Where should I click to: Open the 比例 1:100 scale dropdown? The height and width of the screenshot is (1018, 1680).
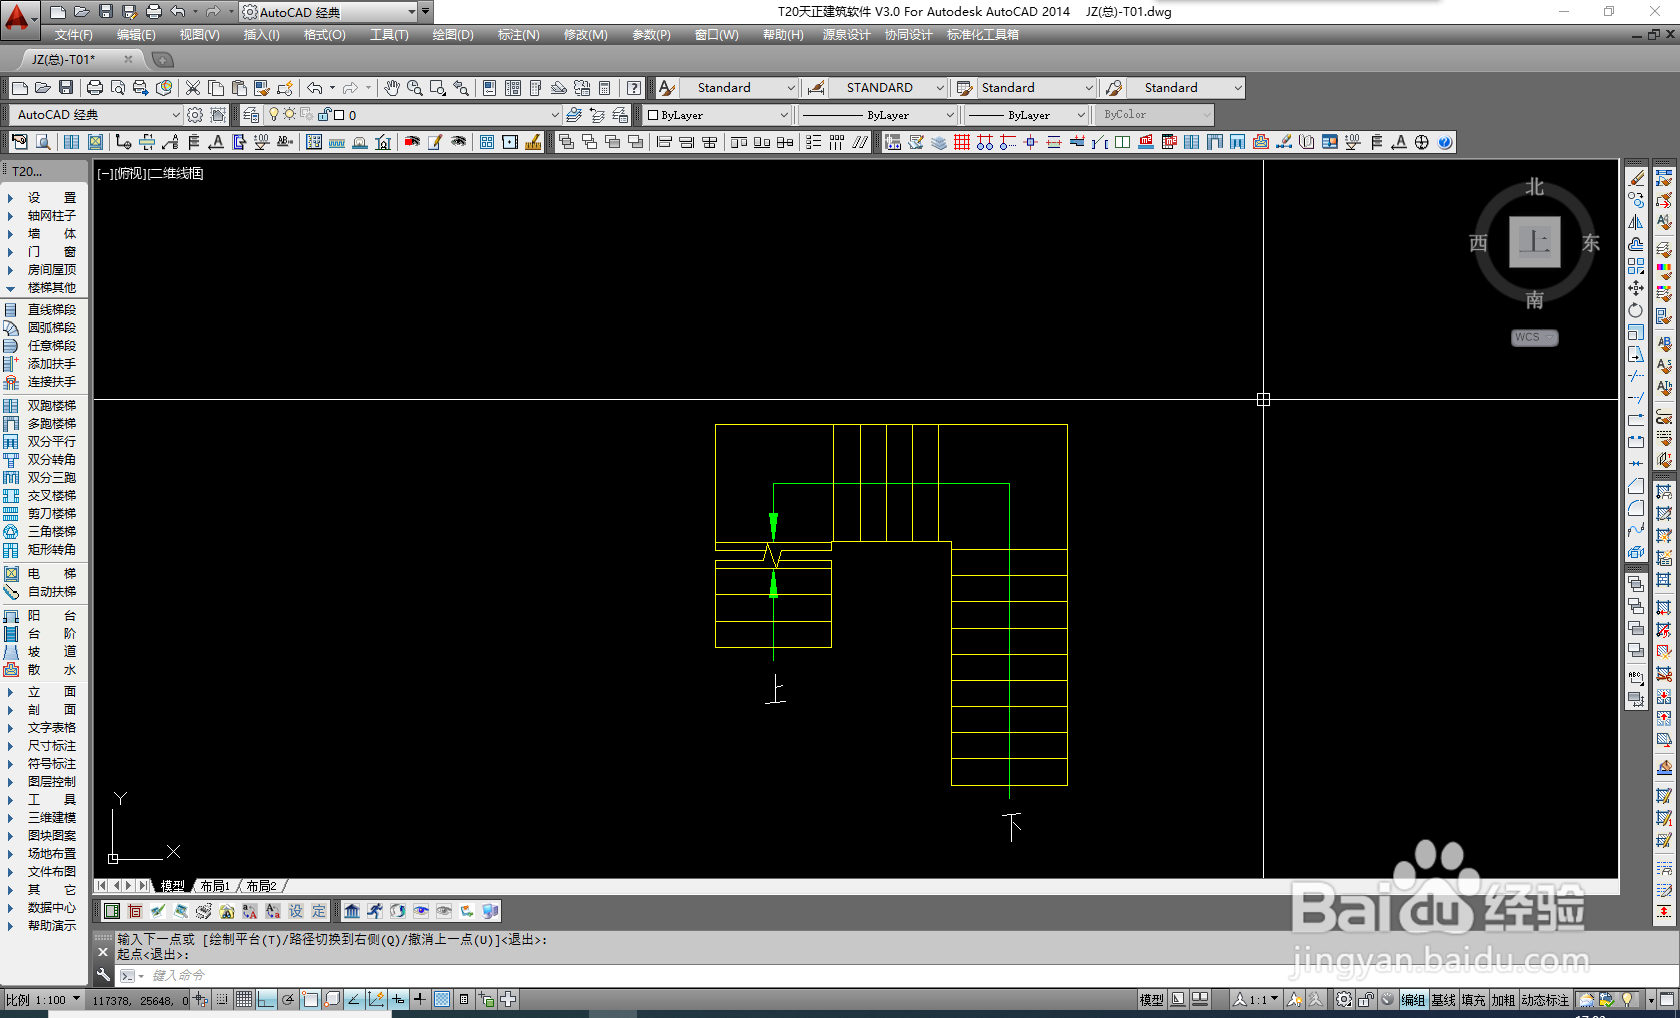44,1000
